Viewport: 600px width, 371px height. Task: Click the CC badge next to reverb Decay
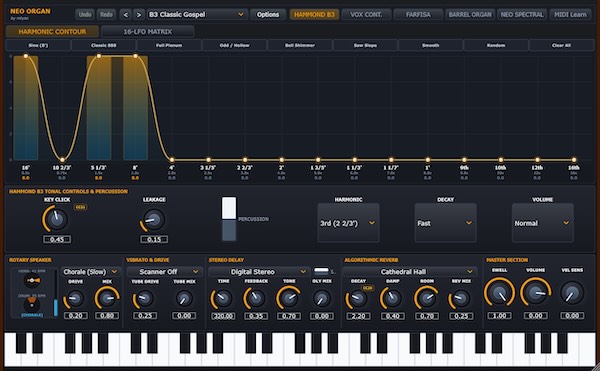click(368, 288)
